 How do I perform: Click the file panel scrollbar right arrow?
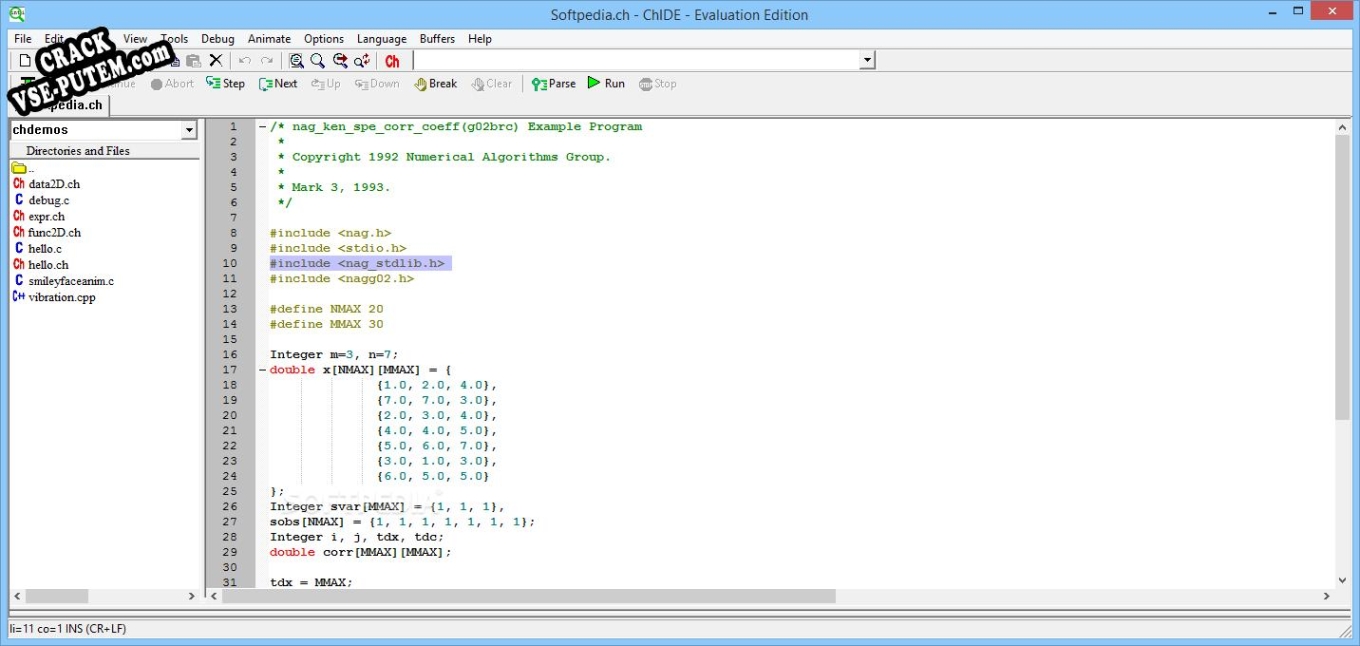click(192, 596)
